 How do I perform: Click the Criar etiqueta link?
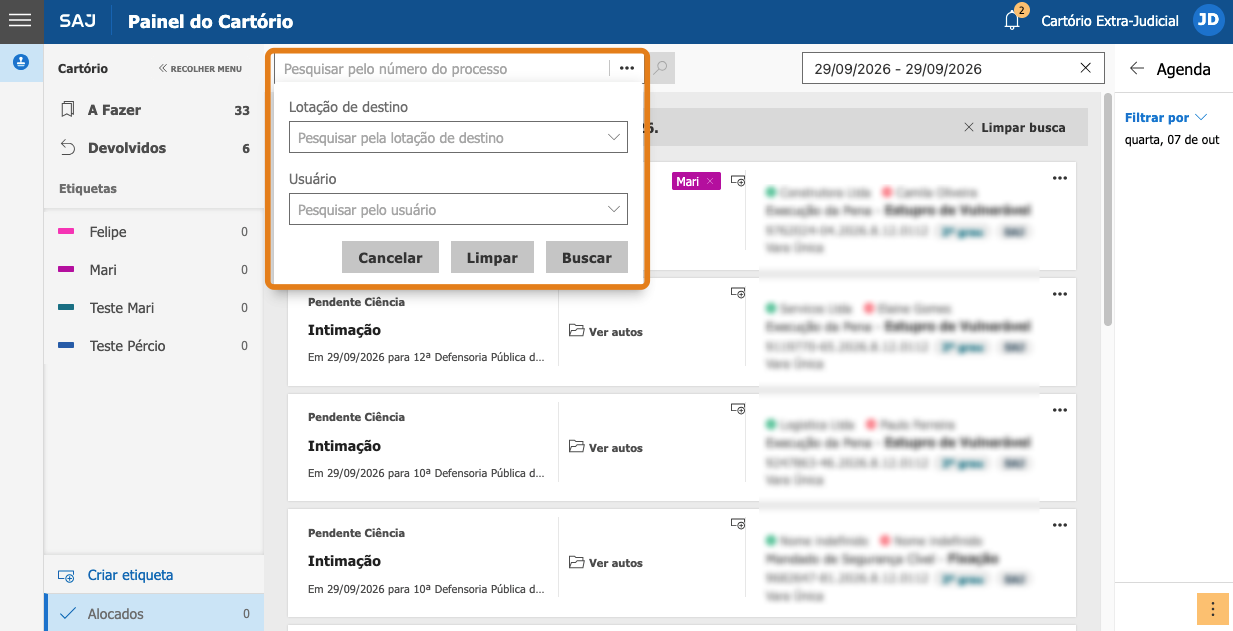coord(130,576)
